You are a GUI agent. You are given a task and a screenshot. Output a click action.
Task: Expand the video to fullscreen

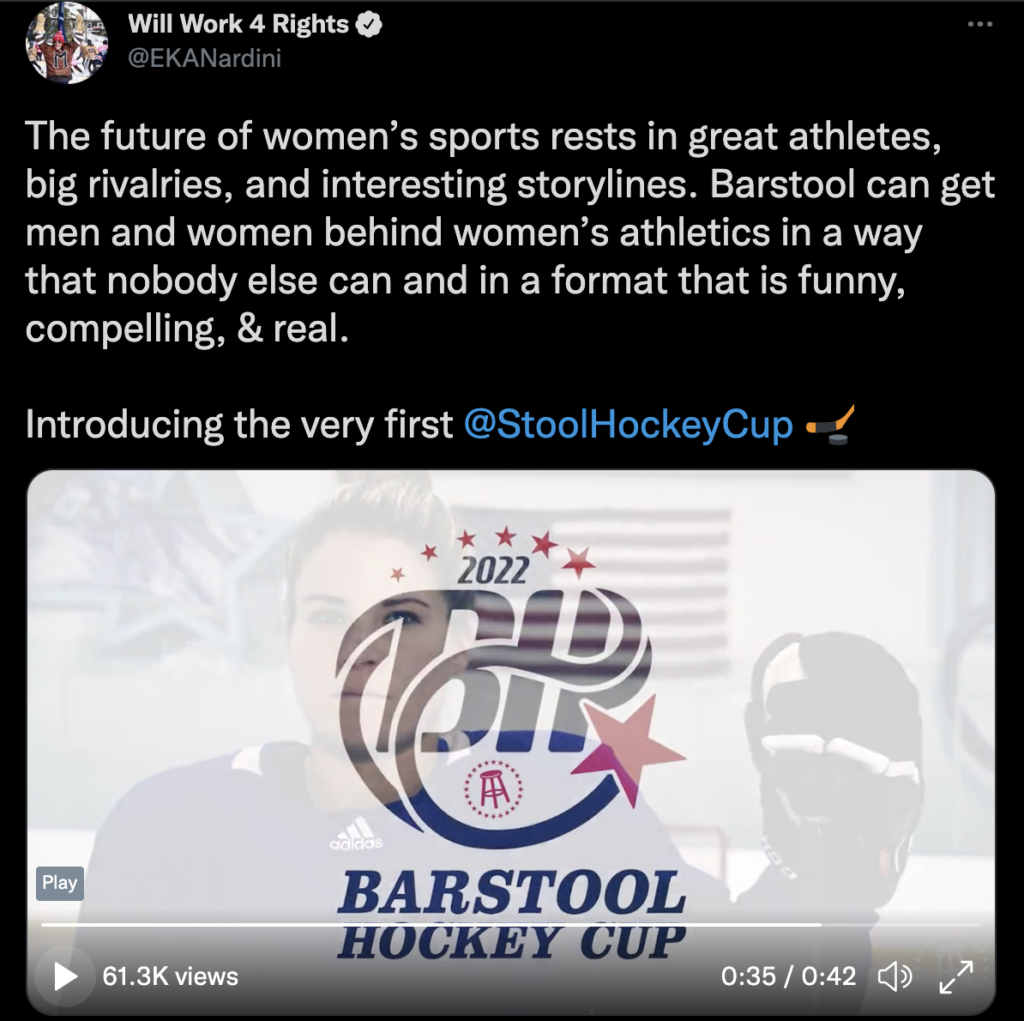pos(956,977)
